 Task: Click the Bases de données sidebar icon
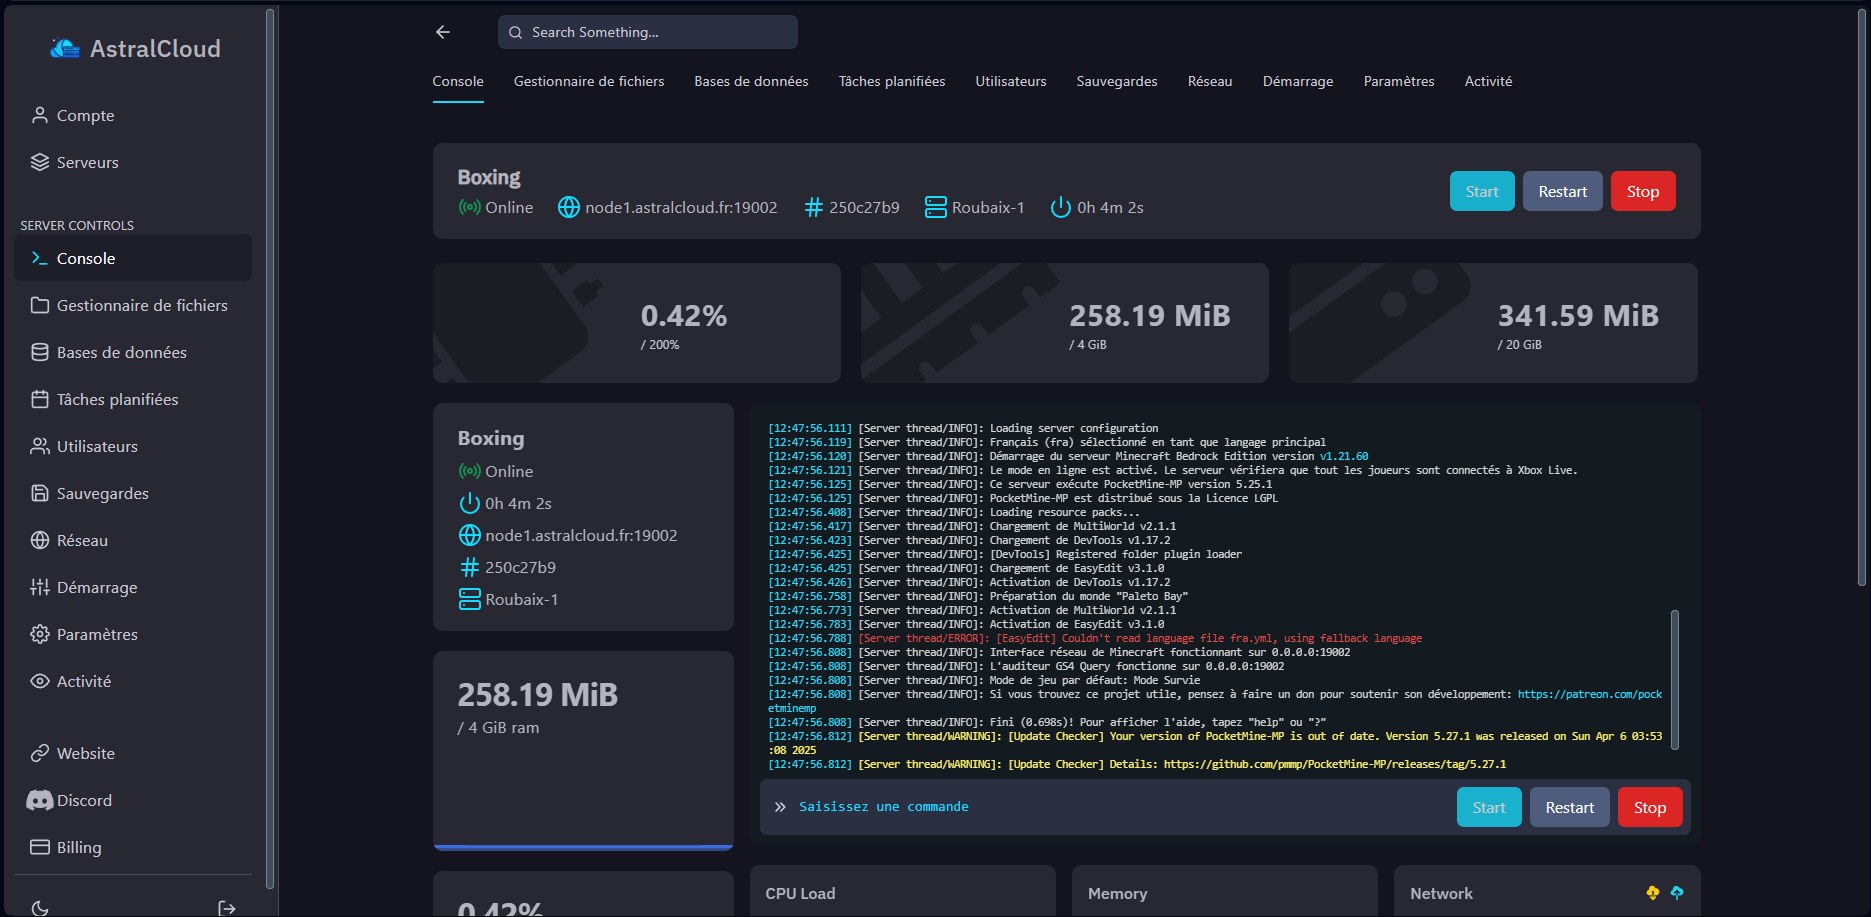click(x=40, y=352)
